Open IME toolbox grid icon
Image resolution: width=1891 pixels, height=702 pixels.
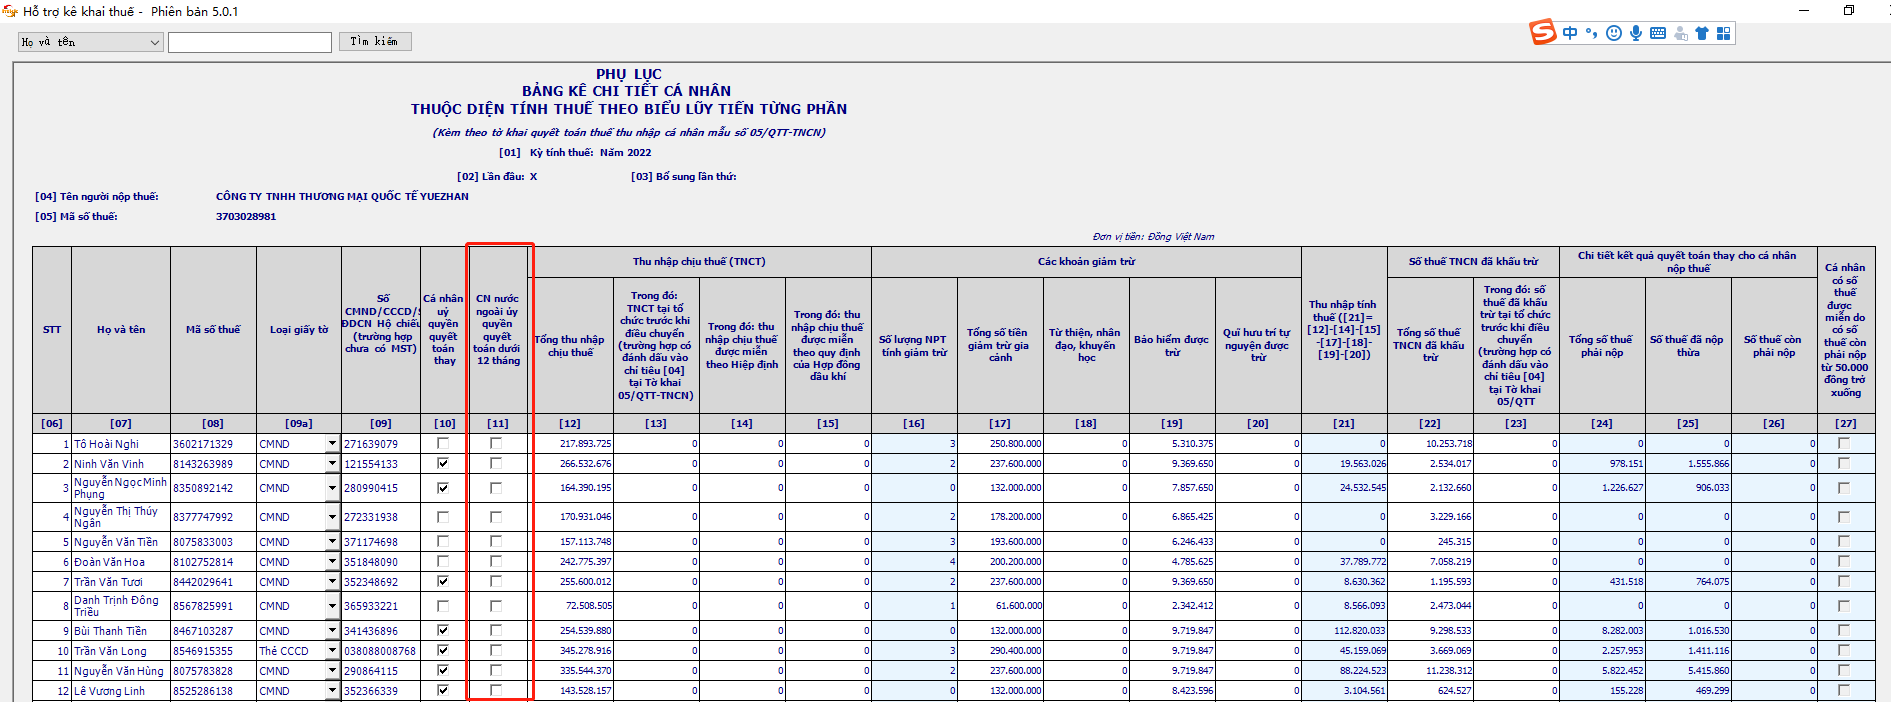(x=1723, y=33)
